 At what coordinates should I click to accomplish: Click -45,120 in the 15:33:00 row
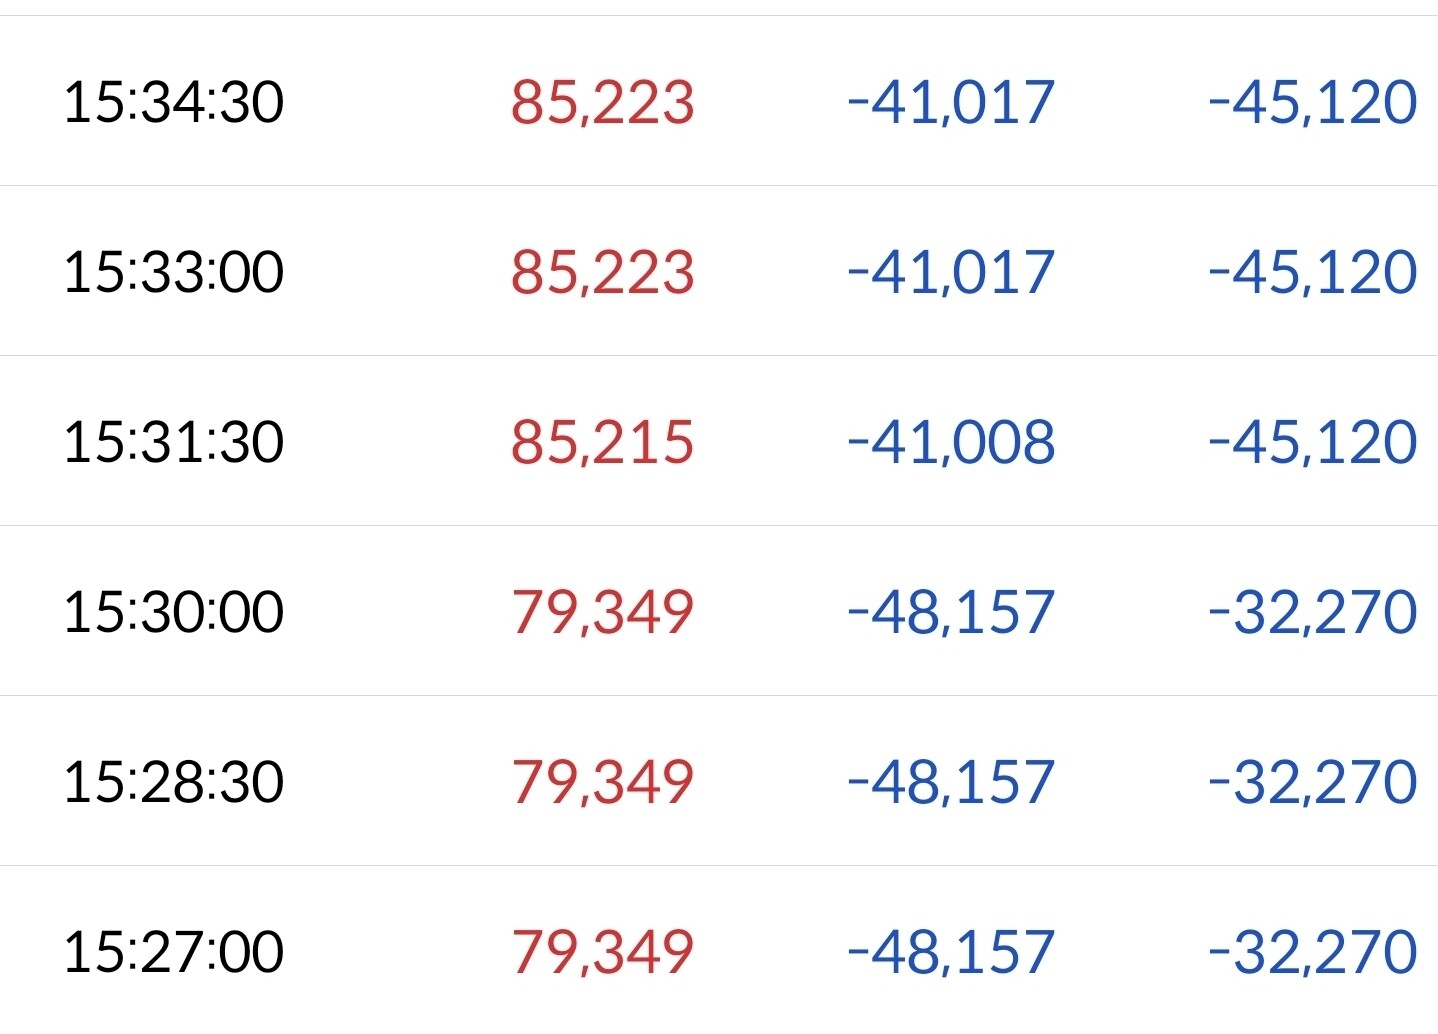pyautogui.click(x=1313, y=272)
